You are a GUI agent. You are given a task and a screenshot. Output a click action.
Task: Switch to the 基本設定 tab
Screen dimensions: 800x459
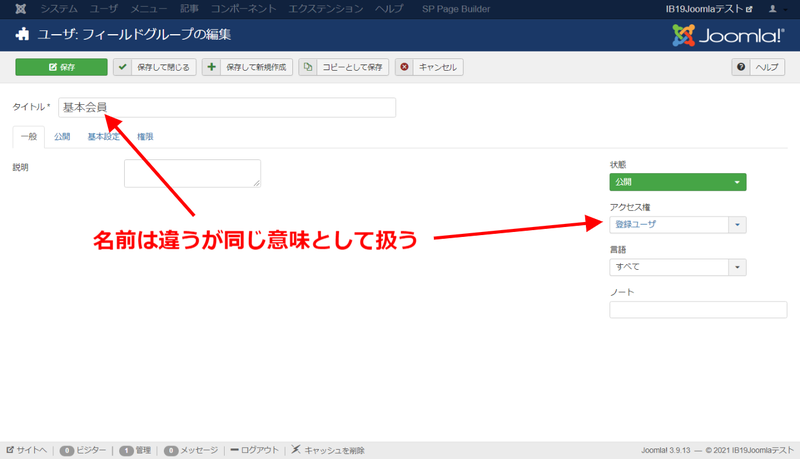point(104,137)
